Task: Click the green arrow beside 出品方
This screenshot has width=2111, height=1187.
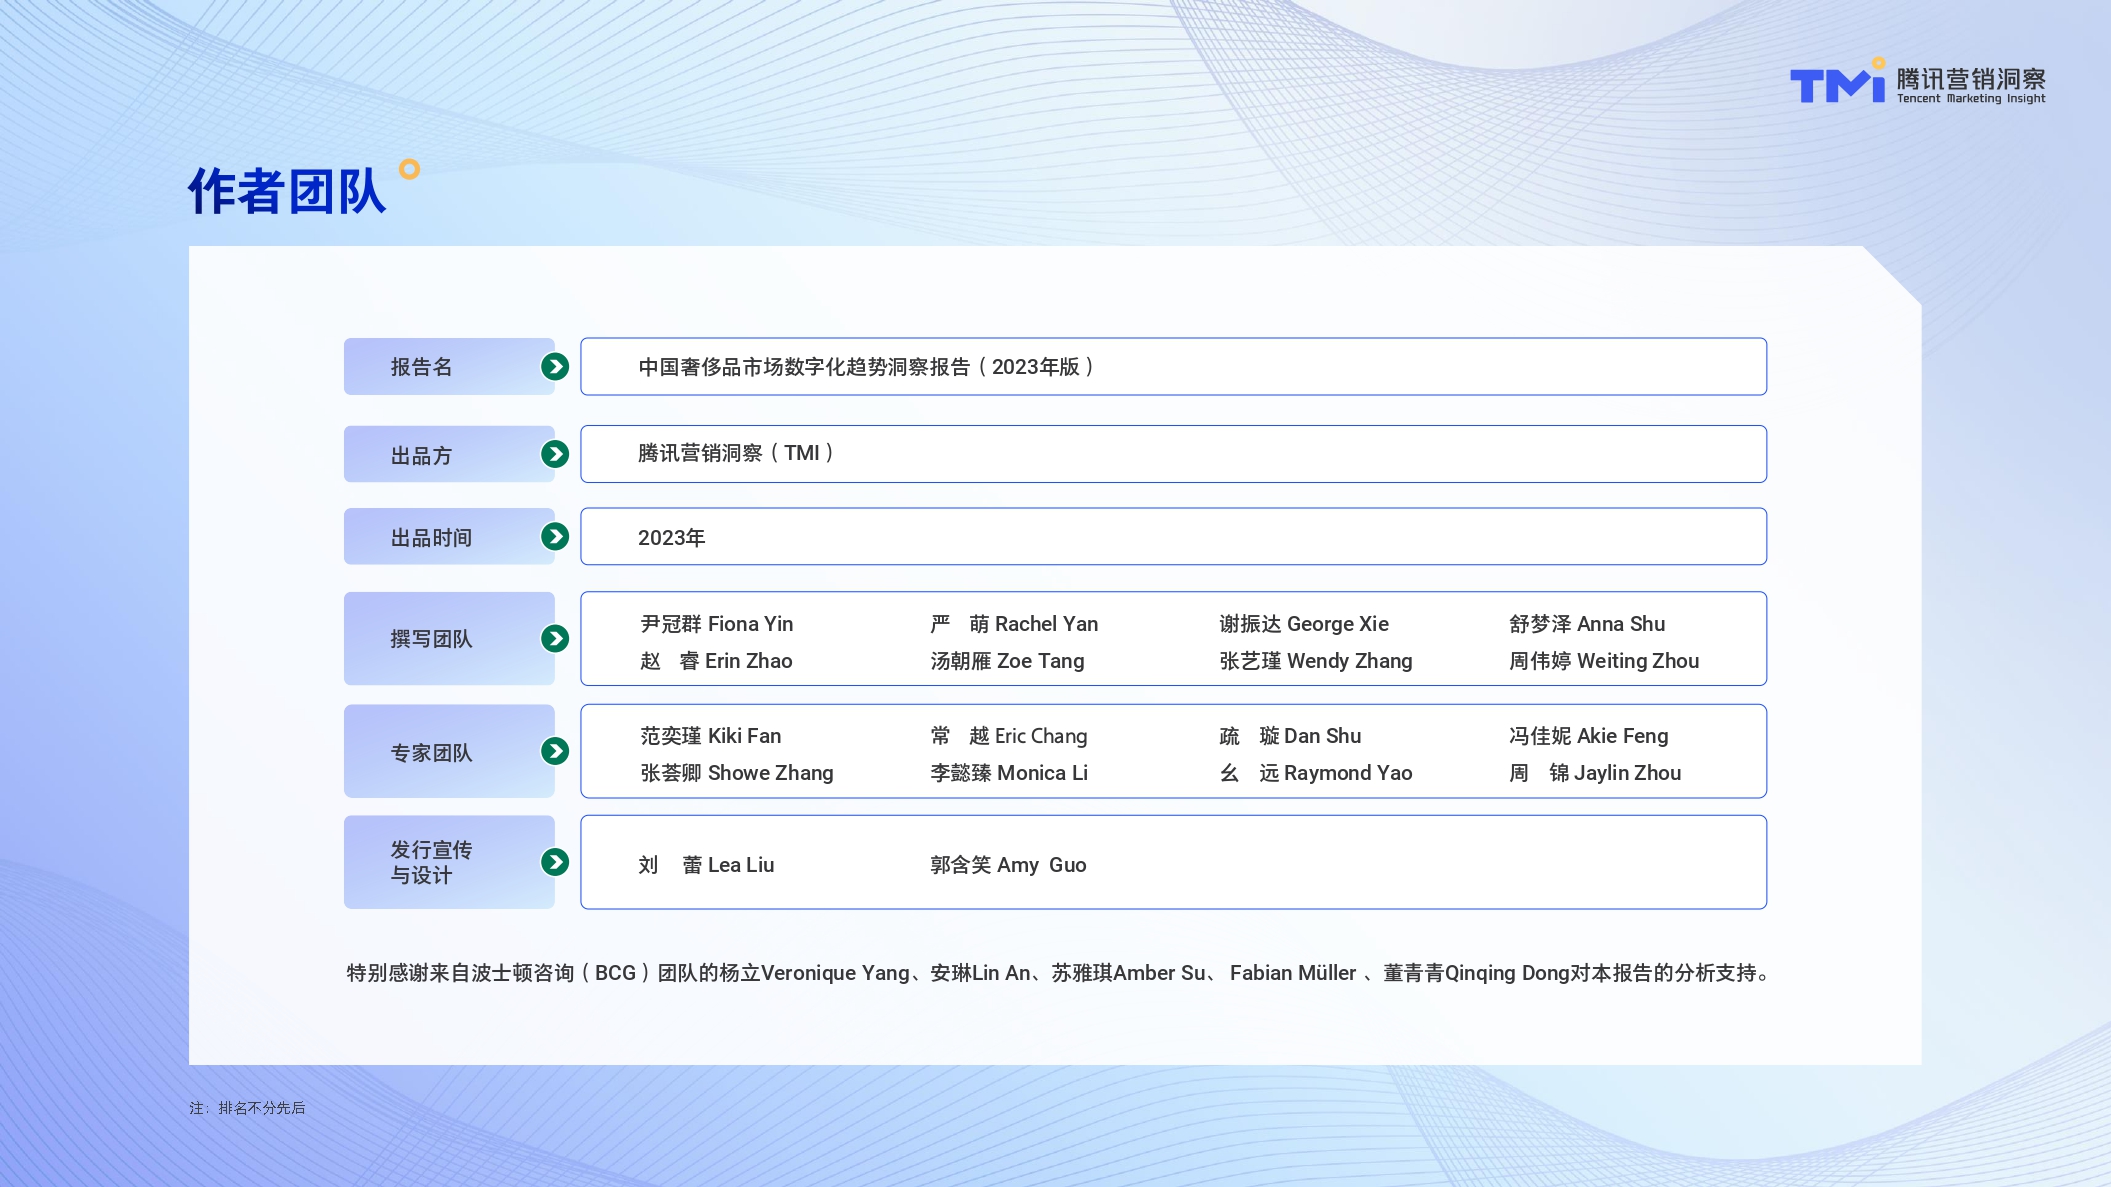Action: [555, 454]
